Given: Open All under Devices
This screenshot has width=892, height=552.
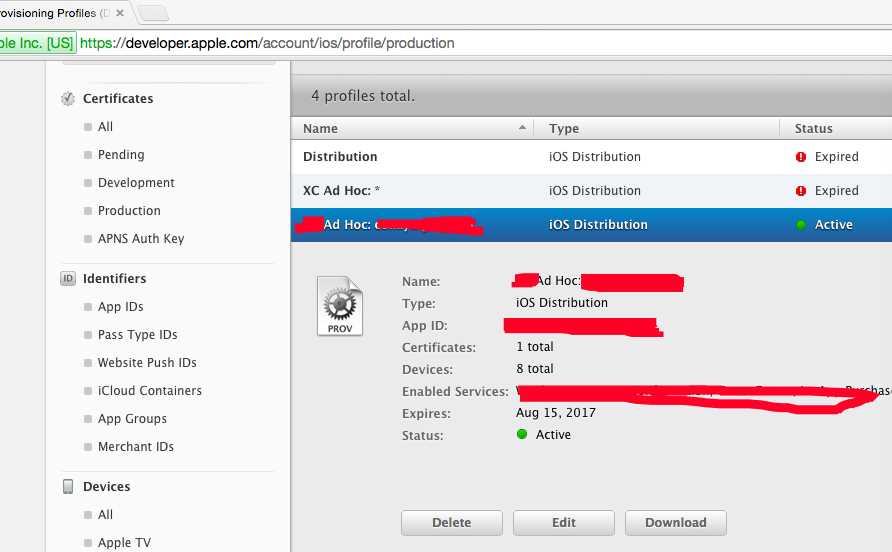Looking at the screenshot, I should click(x=105, y=514).
